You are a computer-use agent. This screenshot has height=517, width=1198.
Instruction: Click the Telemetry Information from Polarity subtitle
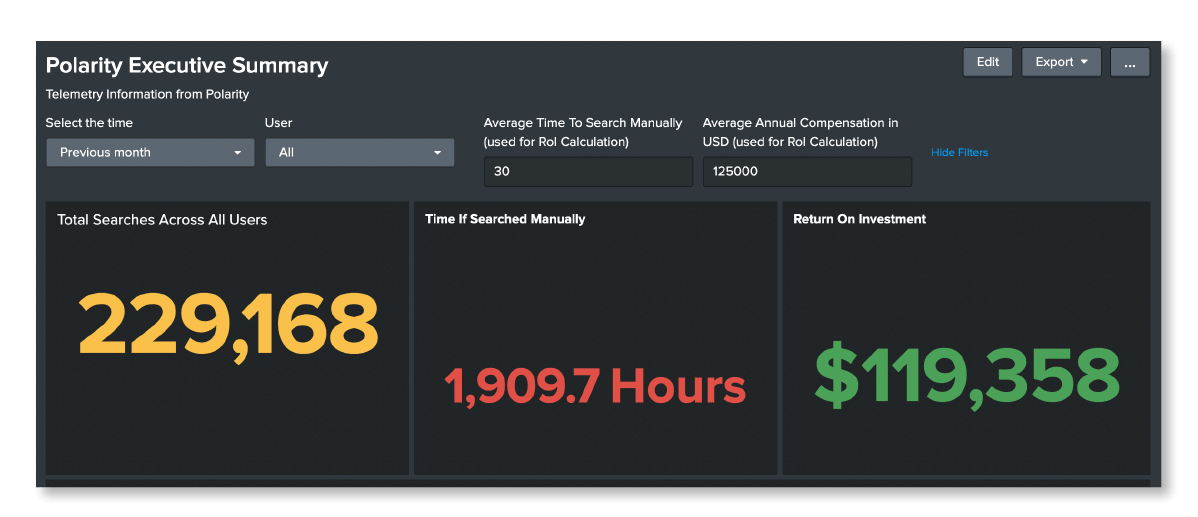(147, 95)
